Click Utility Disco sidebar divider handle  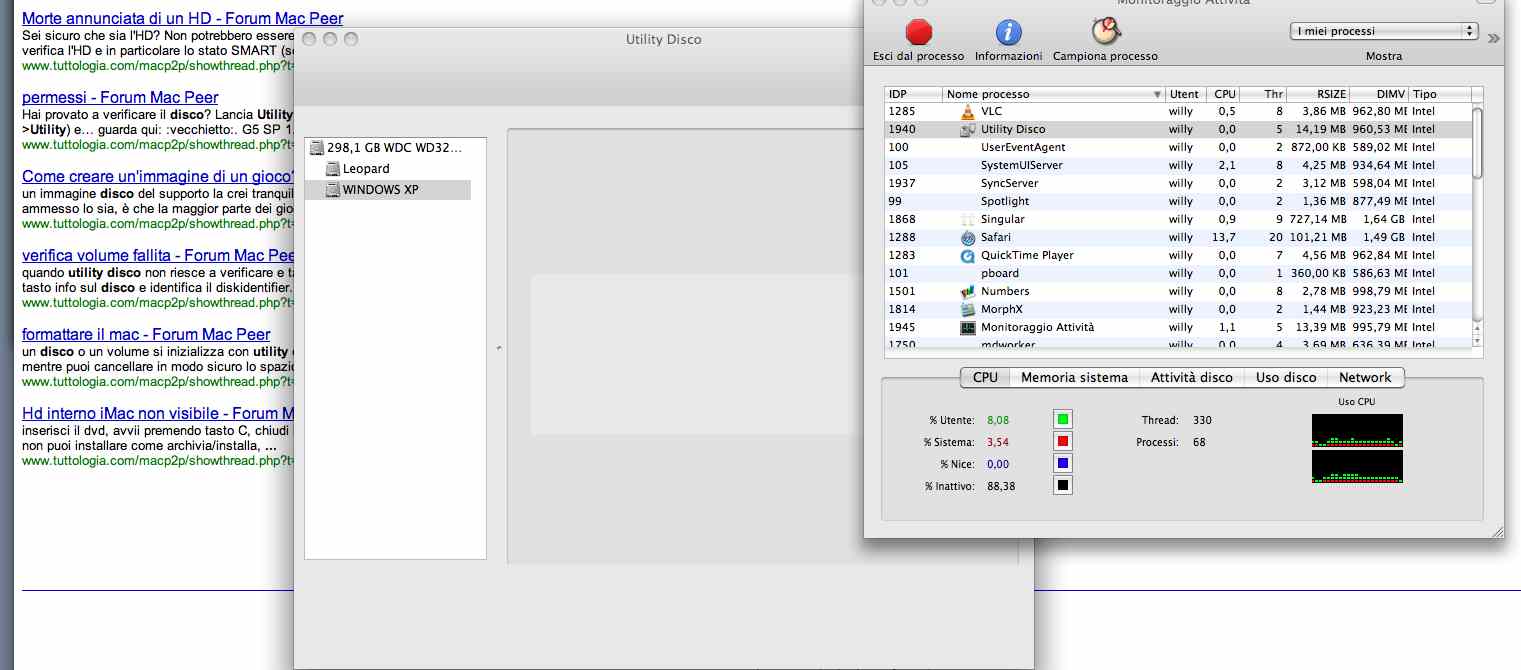(497, 347)
